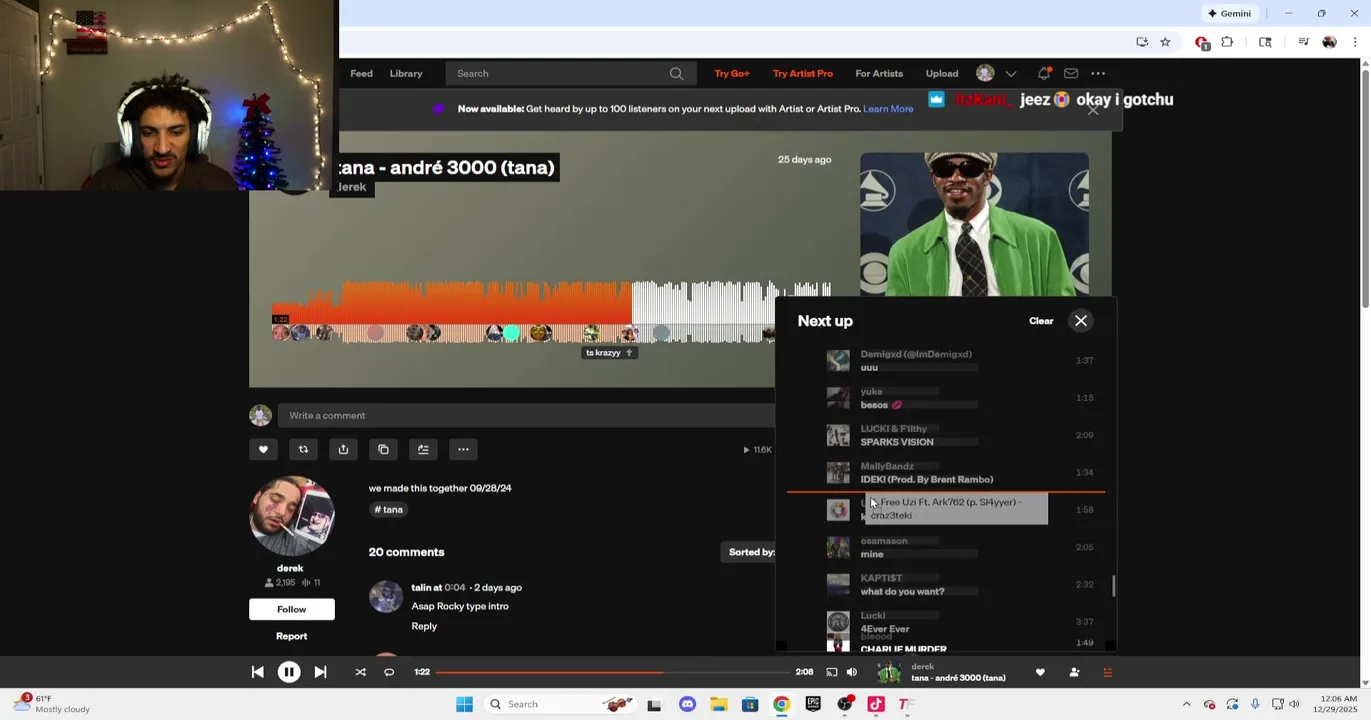Play 'uuu' by Demigxd in queue

tap(869, 367)
